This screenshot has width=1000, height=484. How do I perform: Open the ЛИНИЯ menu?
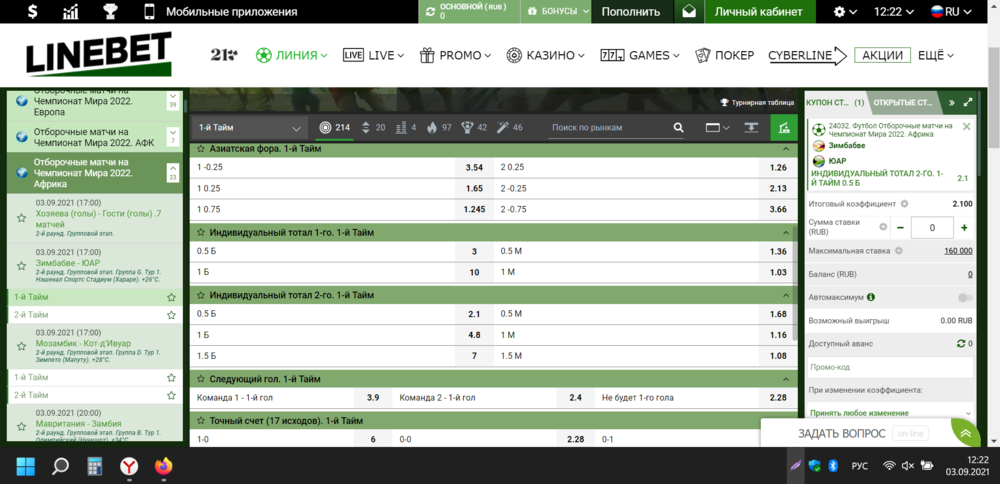(x=291, y=55)
